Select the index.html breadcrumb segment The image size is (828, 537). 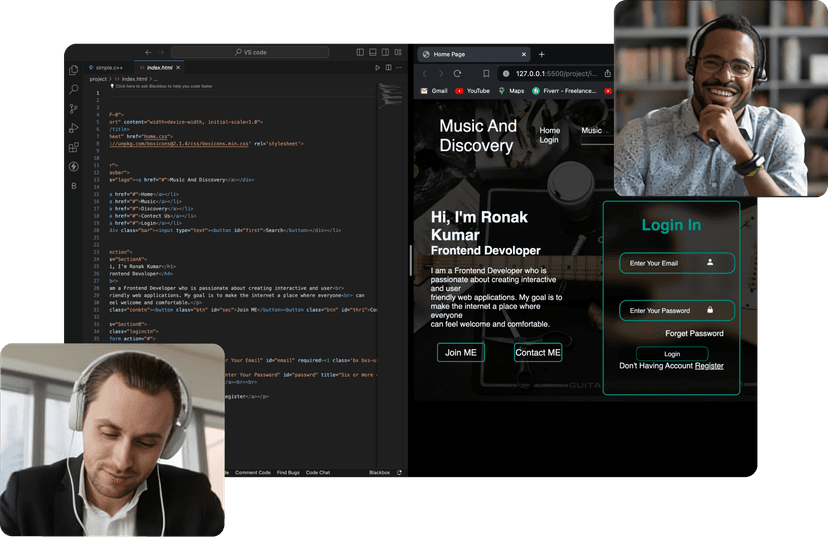pyautogui.click(x=134, y=79)
